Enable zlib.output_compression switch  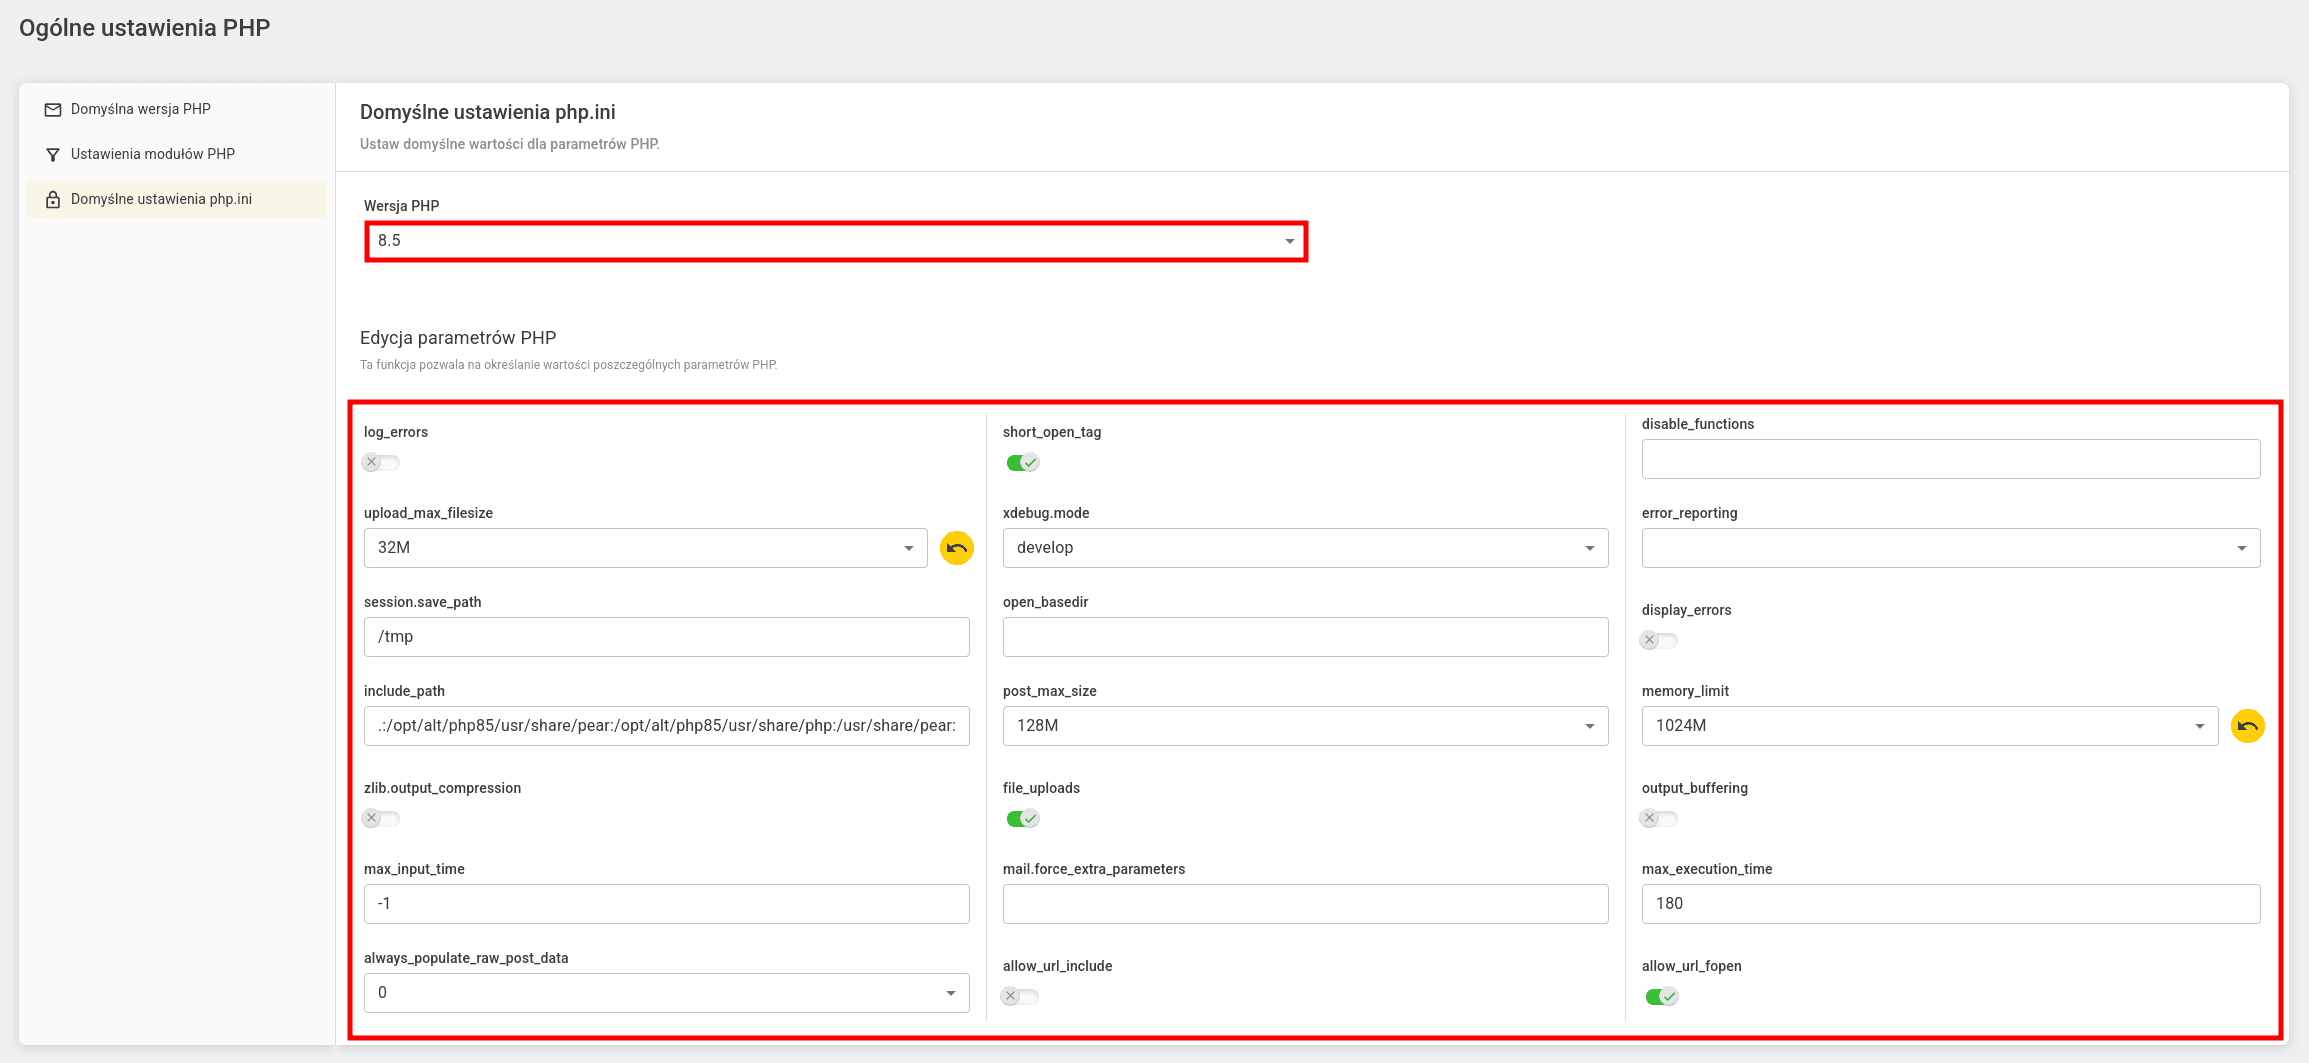point(381,818)
